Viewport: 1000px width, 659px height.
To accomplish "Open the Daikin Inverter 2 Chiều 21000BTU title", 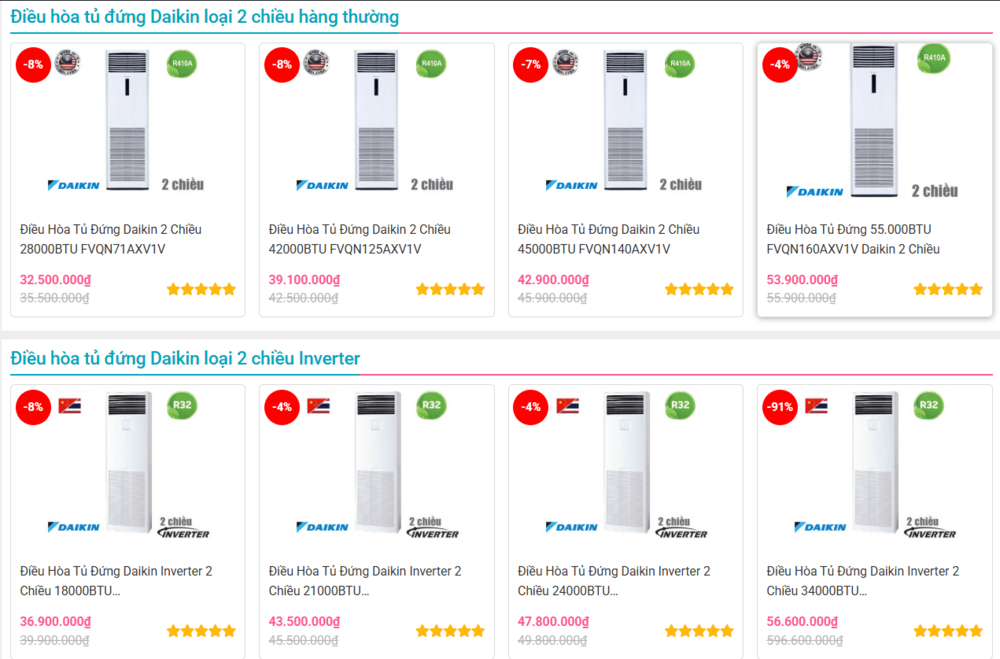I will click(365, 581).
